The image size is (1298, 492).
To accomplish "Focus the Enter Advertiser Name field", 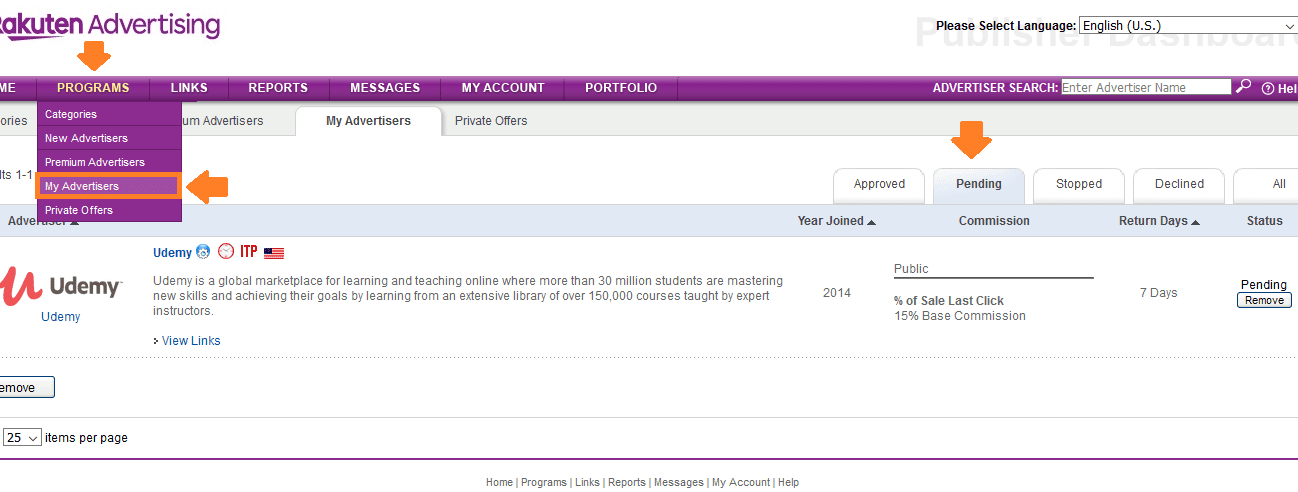I will point(1146,87).
